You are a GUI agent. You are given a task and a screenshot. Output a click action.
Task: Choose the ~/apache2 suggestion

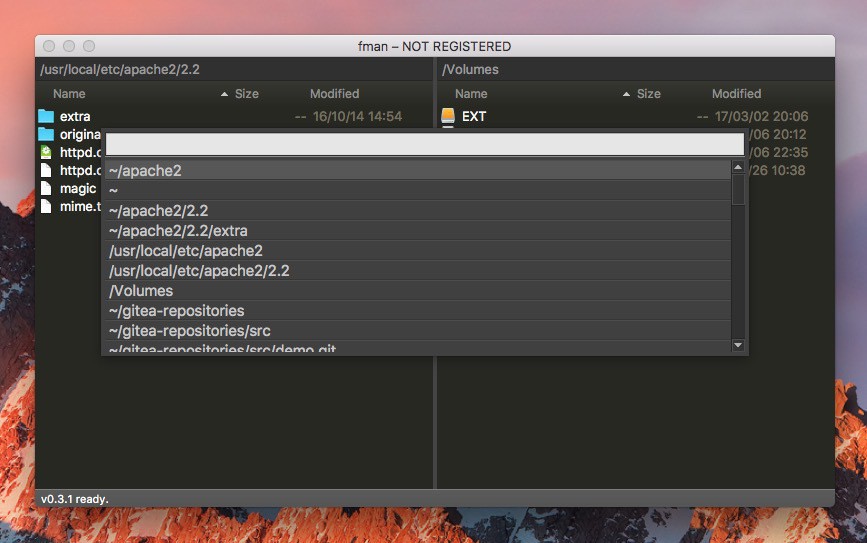click(x=419, y=171)
